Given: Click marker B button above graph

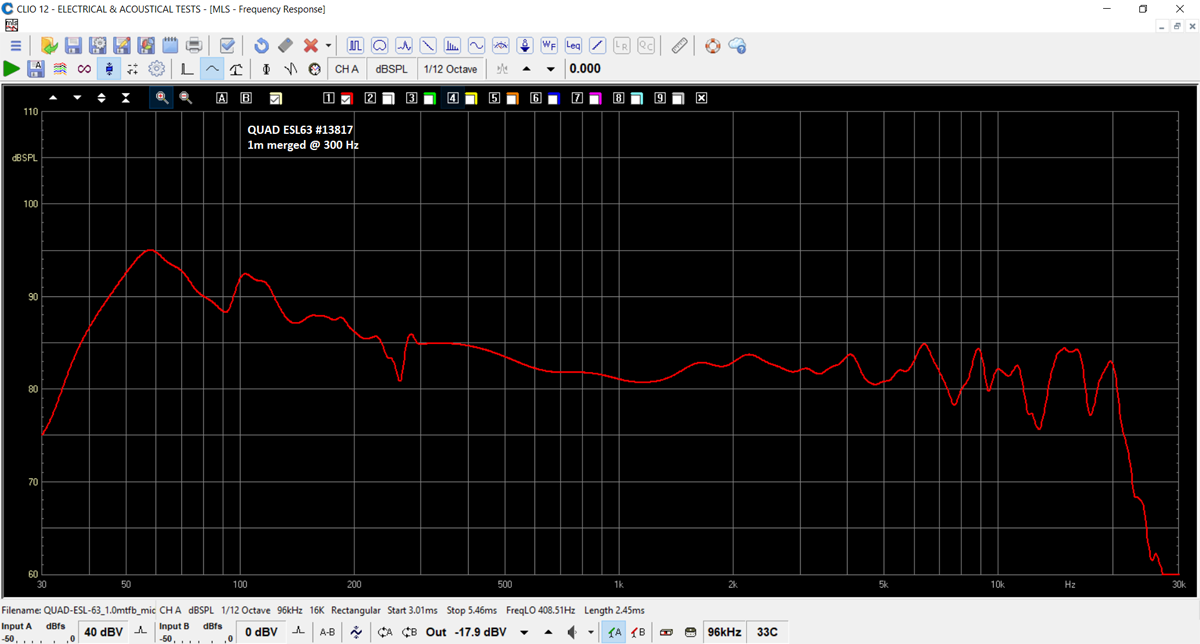Looking at the screenshot, I should (x=246, y=98).
